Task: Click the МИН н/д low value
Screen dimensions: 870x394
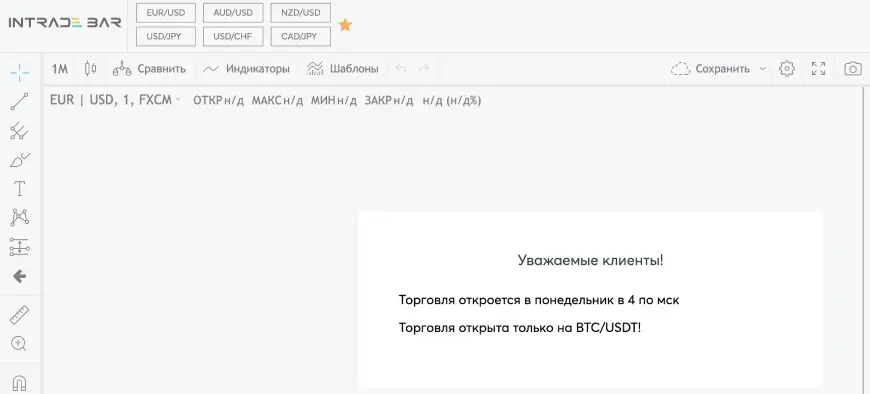Action: 333,100
